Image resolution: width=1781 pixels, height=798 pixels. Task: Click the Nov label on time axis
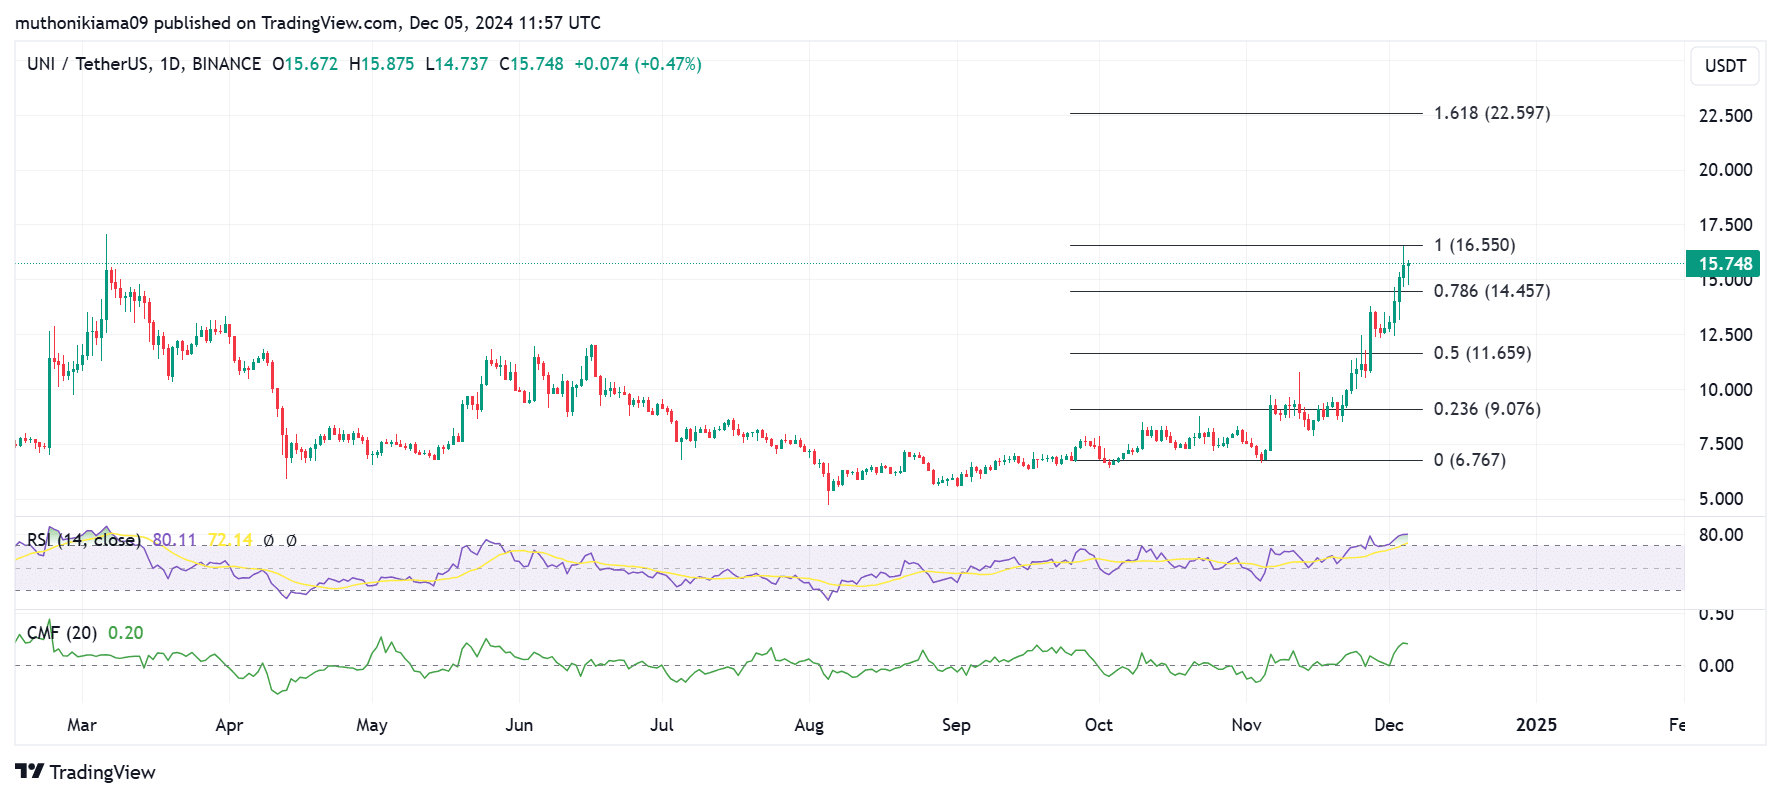coord(1246,725)
